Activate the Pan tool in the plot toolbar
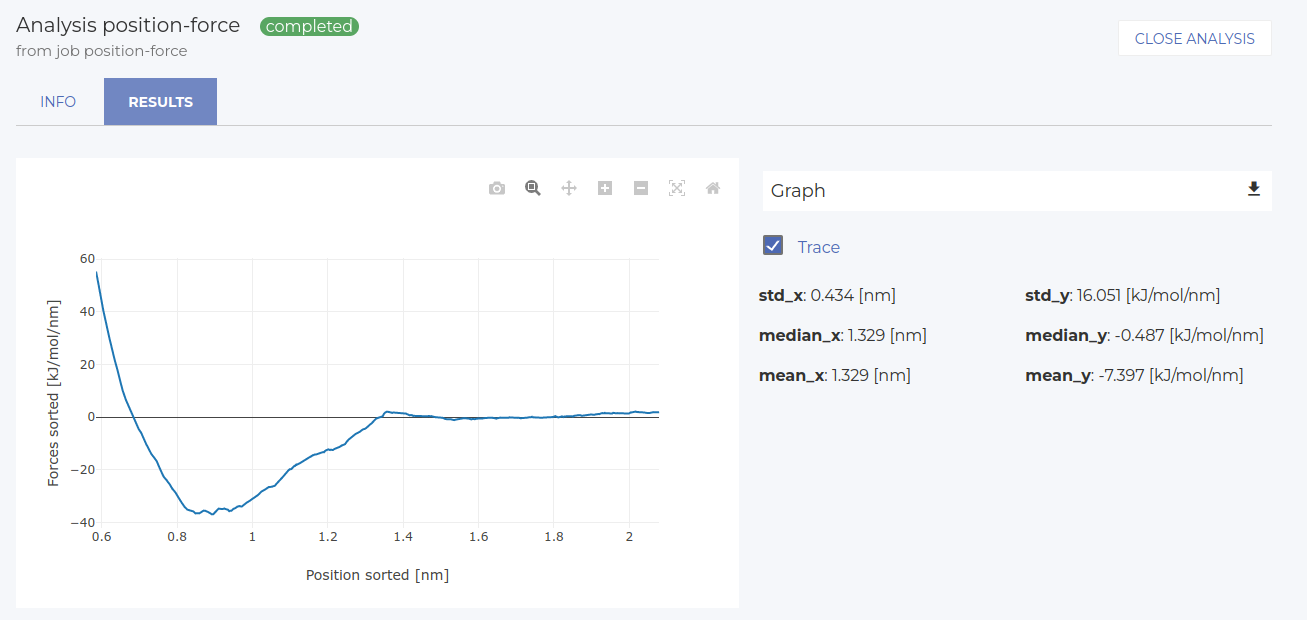Viewport: 1307px width, 620px height. point(569,188)
